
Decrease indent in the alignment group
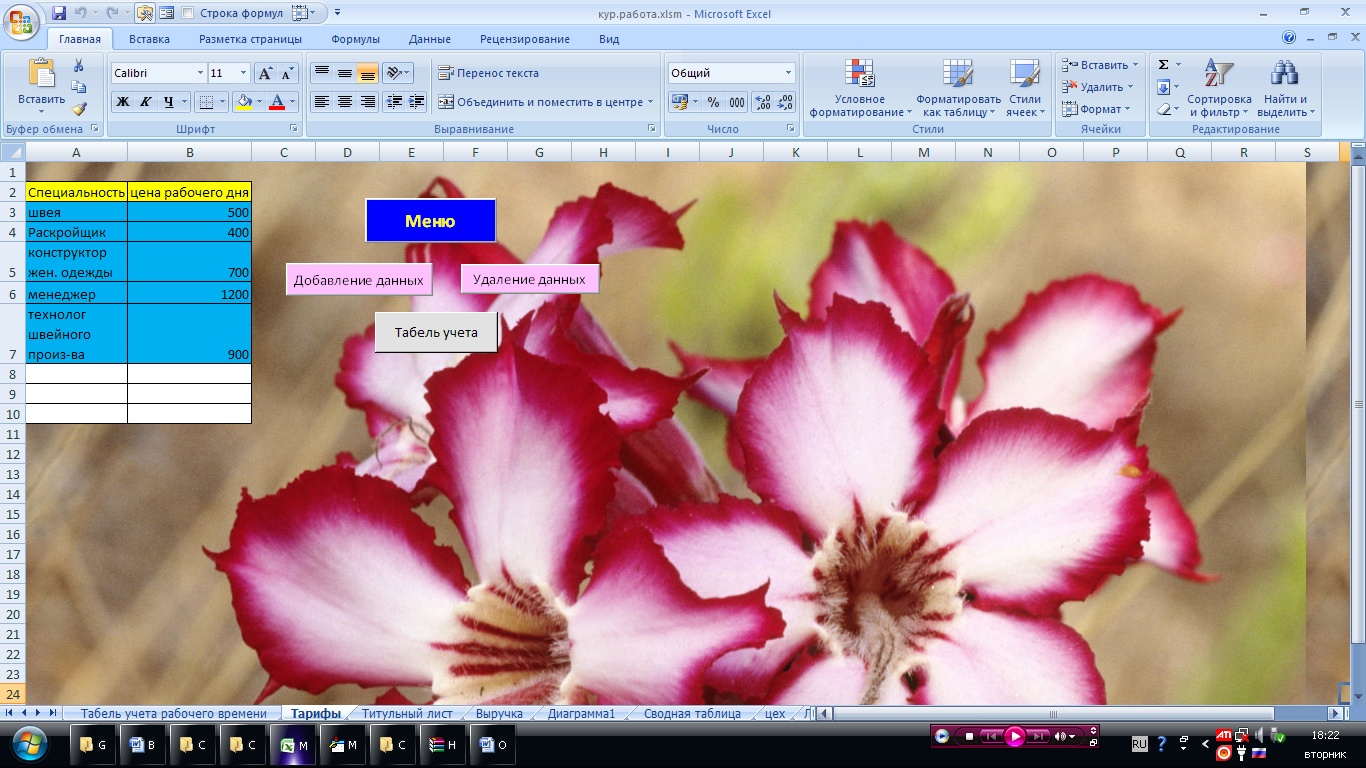(x=394, y=102)
